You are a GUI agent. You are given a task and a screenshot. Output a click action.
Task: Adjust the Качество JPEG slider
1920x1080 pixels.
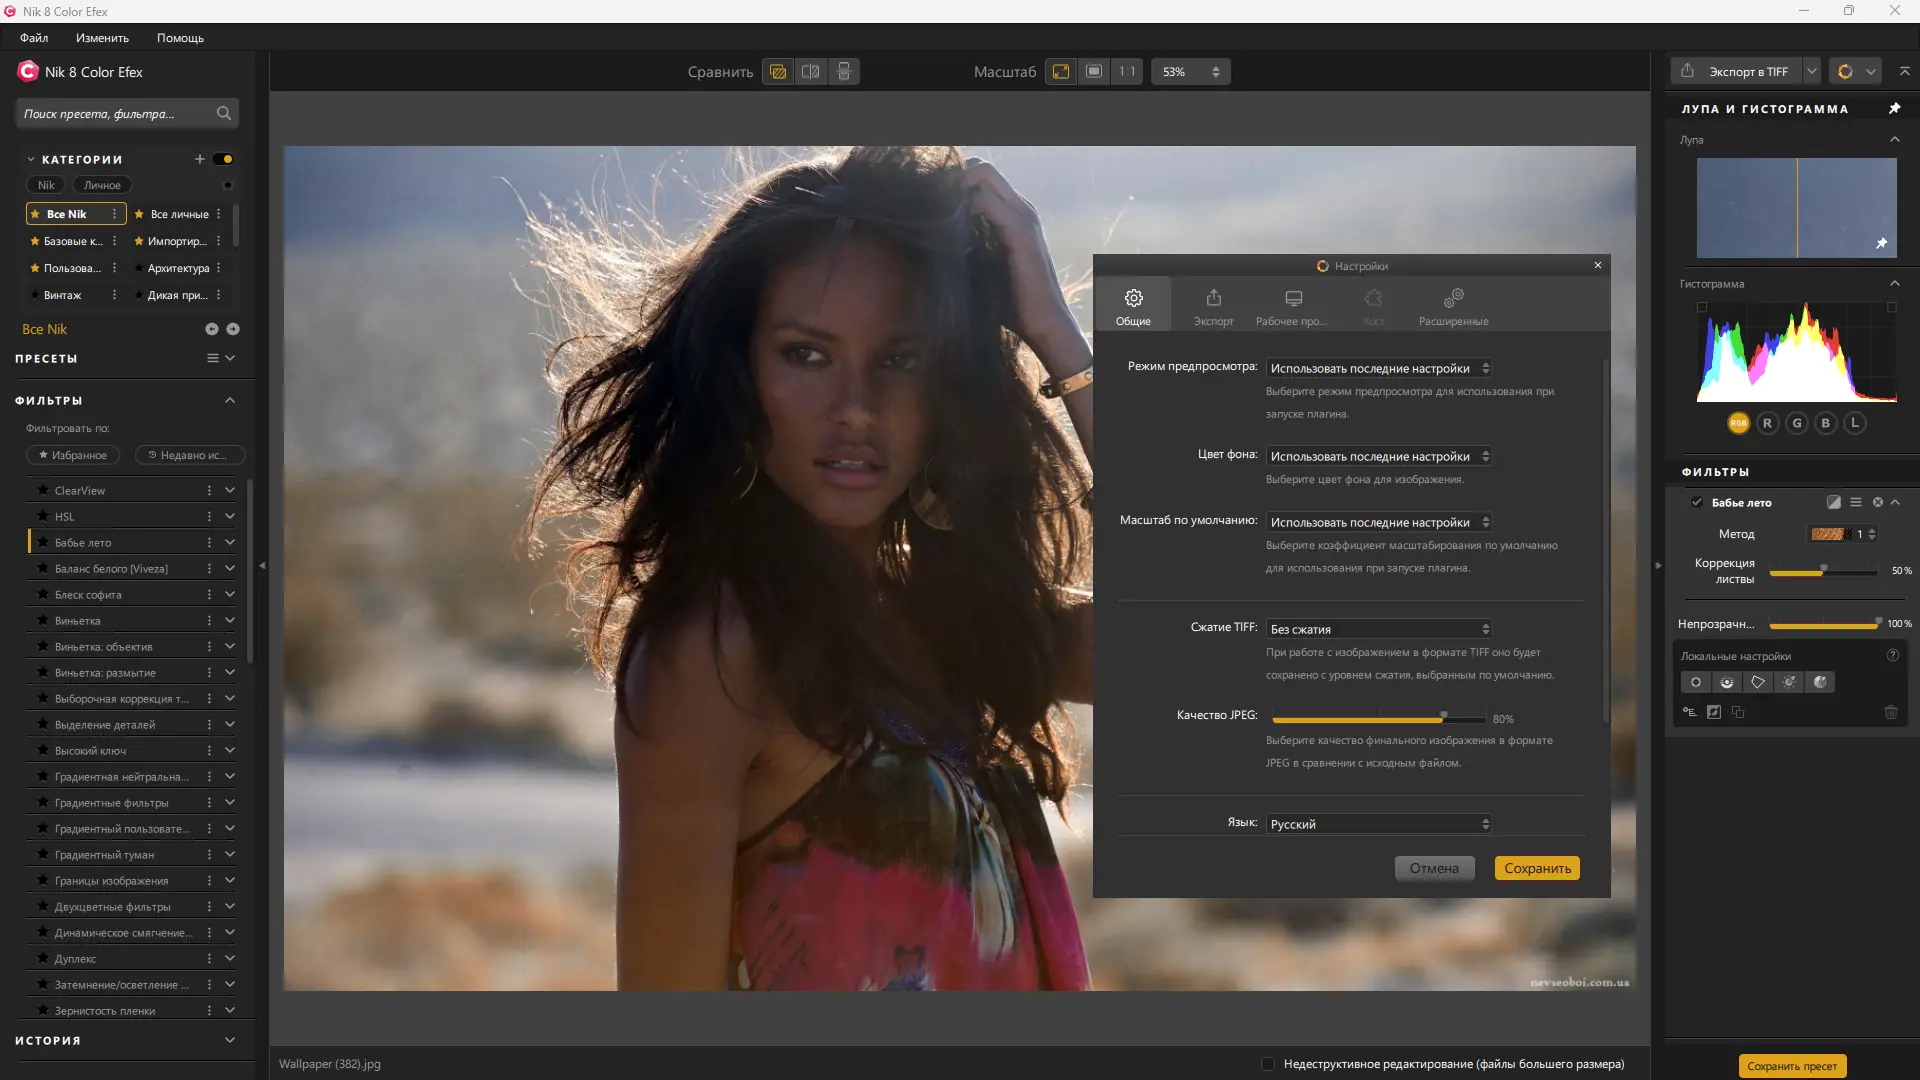click(1443, 718)
